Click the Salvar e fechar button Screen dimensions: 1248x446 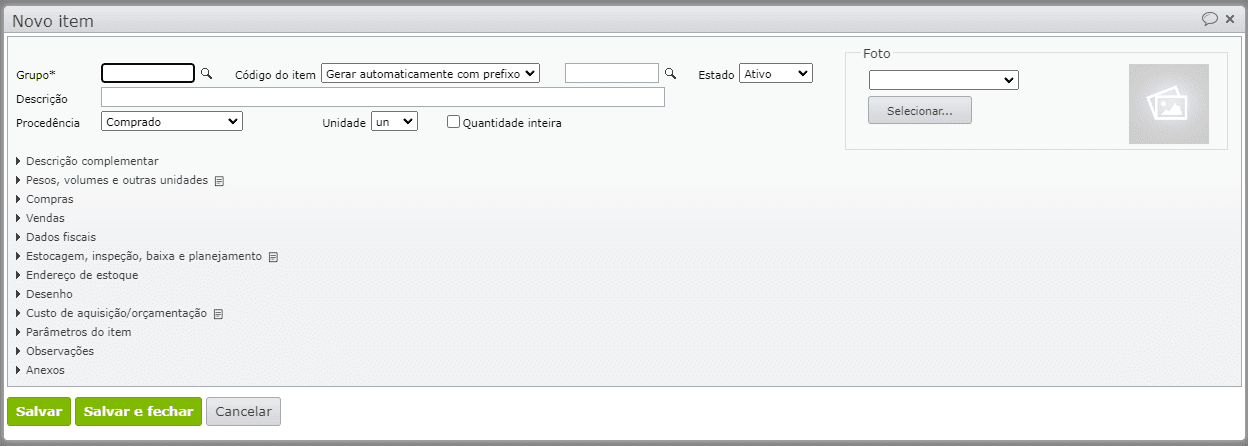click(x=139, y=412)
